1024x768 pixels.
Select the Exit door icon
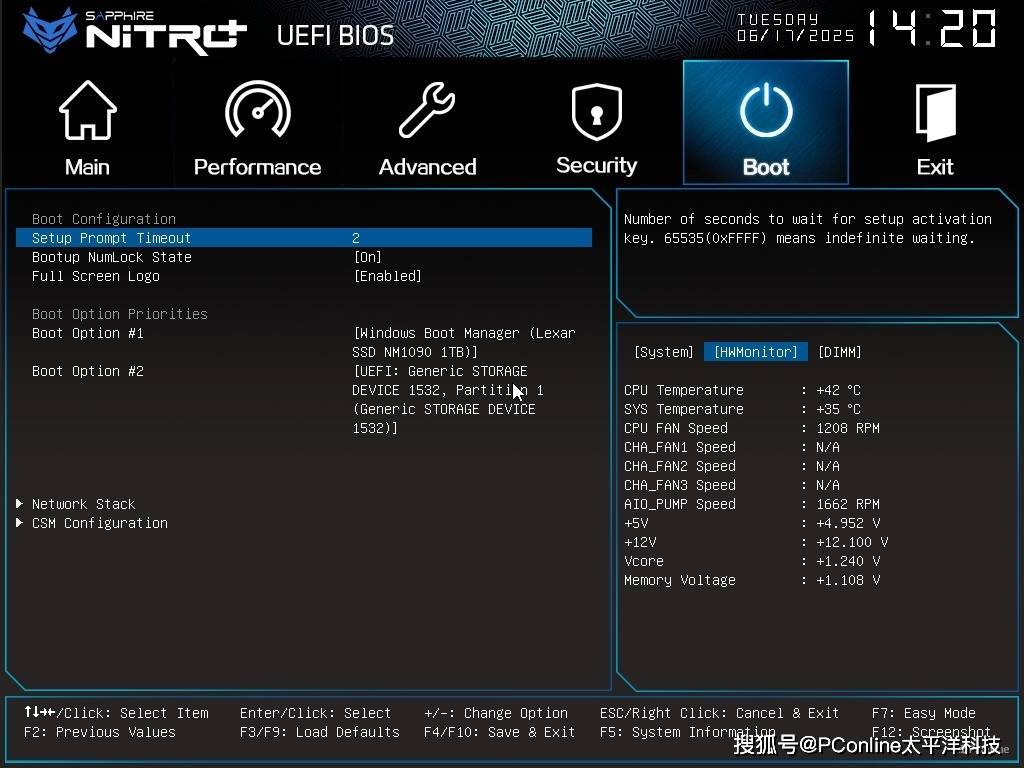point(935,112)
